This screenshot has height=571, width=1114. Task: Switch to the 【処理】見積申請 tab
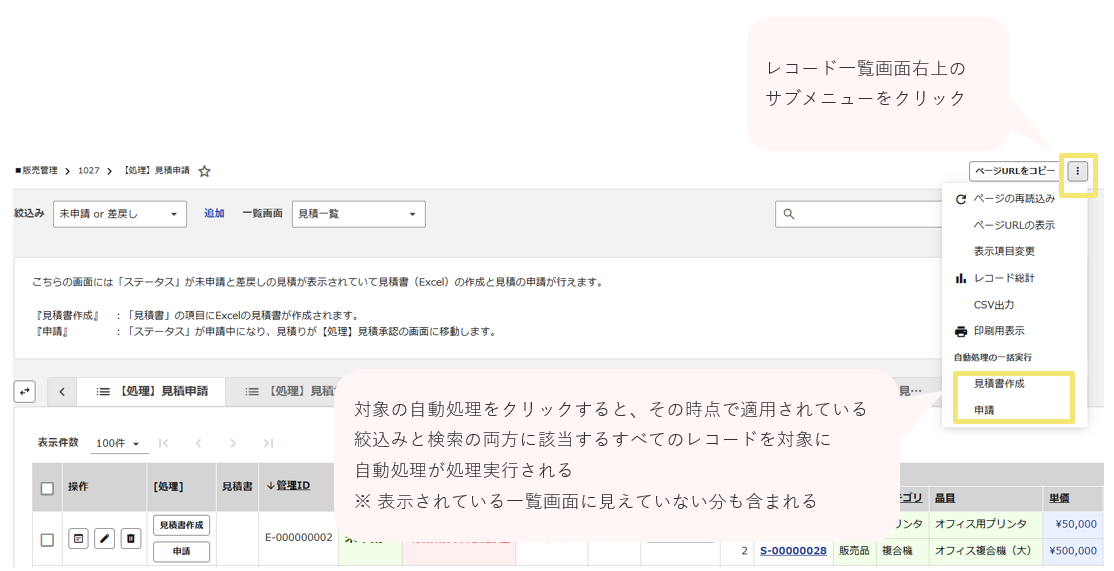[x=151, y=391]
